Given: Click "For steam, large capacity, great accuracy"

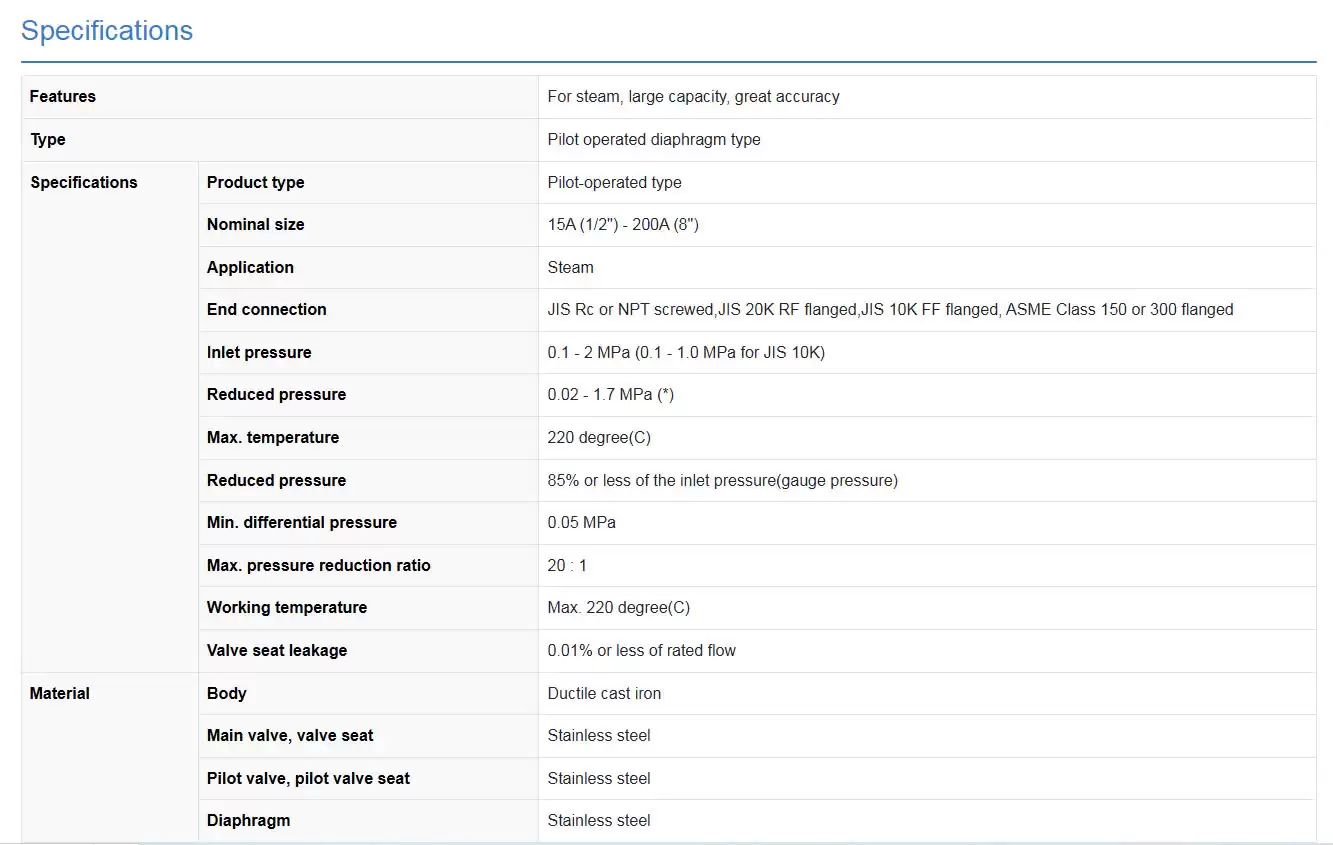Looking at the screenshot, I should 693,97.
